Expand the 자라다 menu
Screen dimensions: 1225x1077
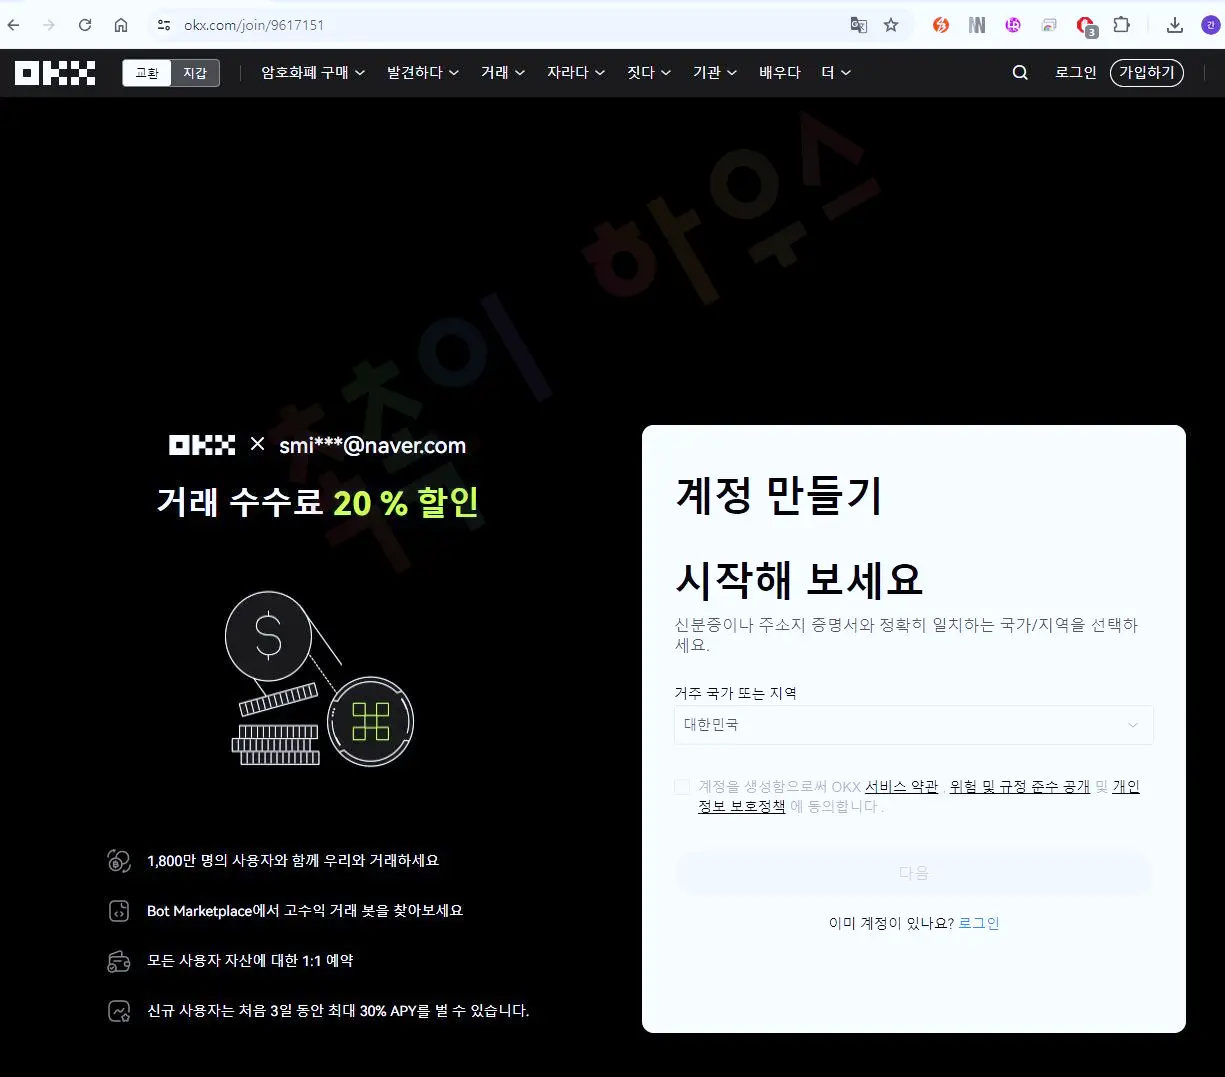576,72
